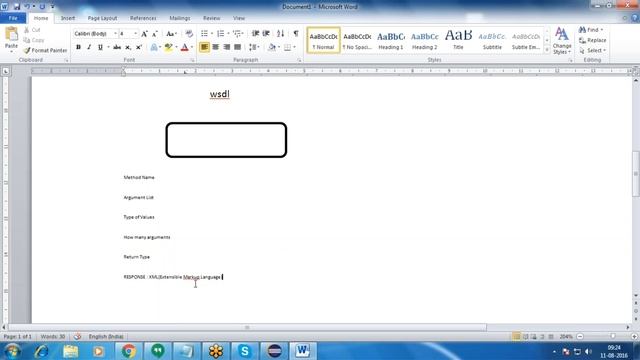This screenshot has height=360, width=640.
Task: Toggle Show/Hide paragraph marks
Action: [x=296, y=33]
